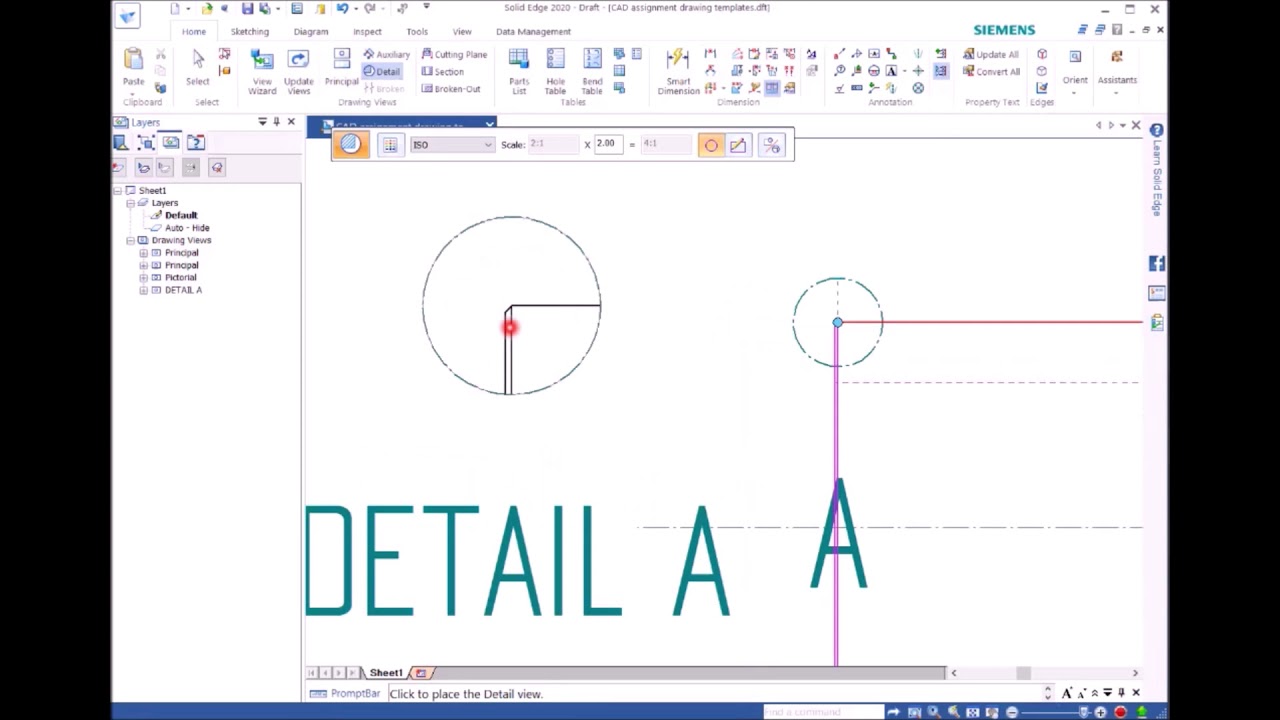Open the Parts List tool

tap(519, 71)
